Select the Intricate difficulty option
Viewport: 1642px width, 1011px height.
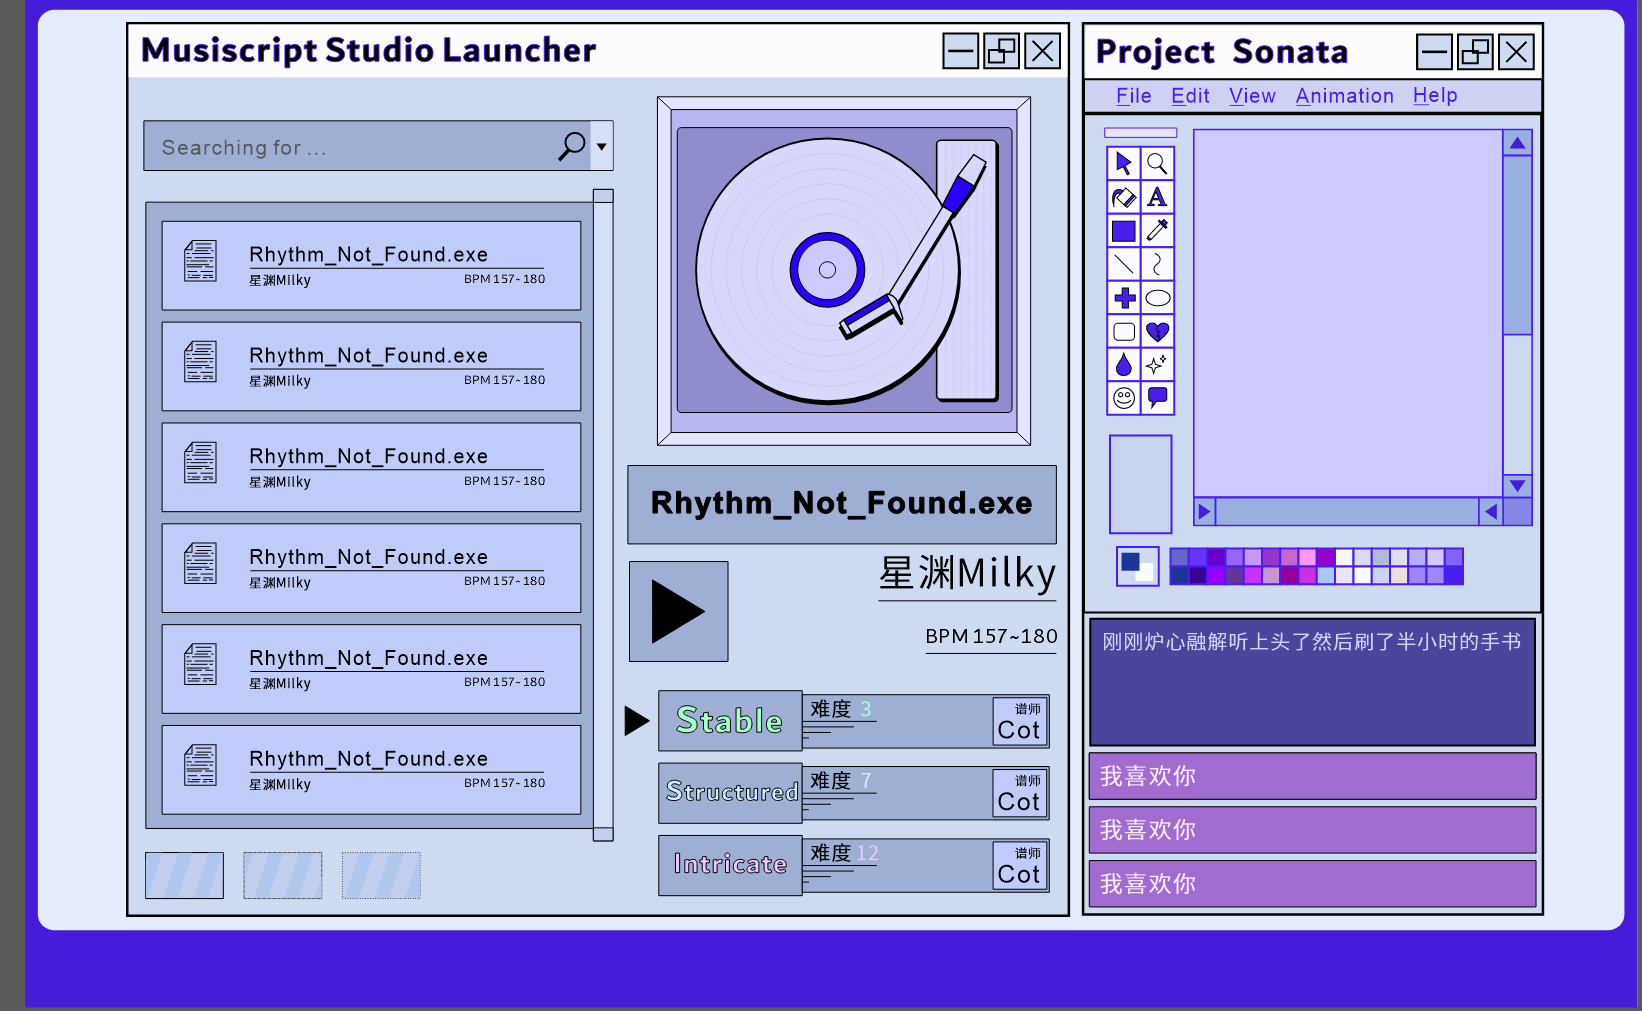click(730, 864)
